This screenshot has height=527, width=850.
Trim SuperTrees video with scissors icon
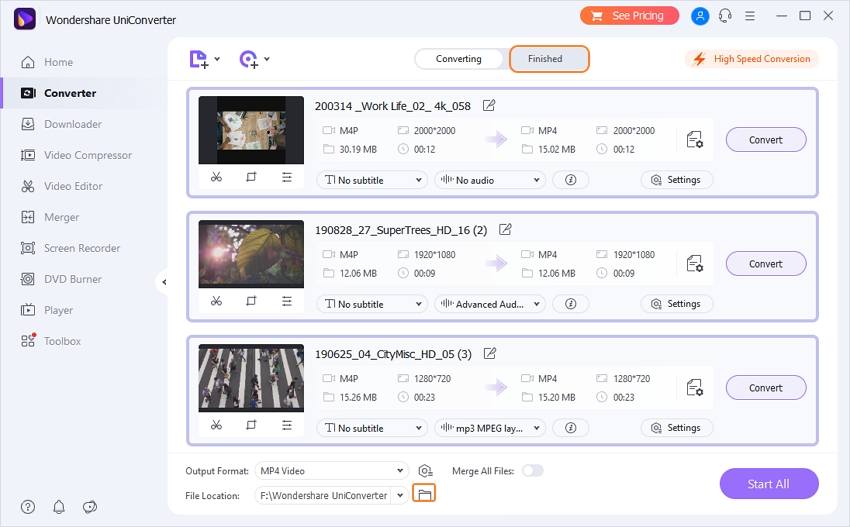coord(216,300)
